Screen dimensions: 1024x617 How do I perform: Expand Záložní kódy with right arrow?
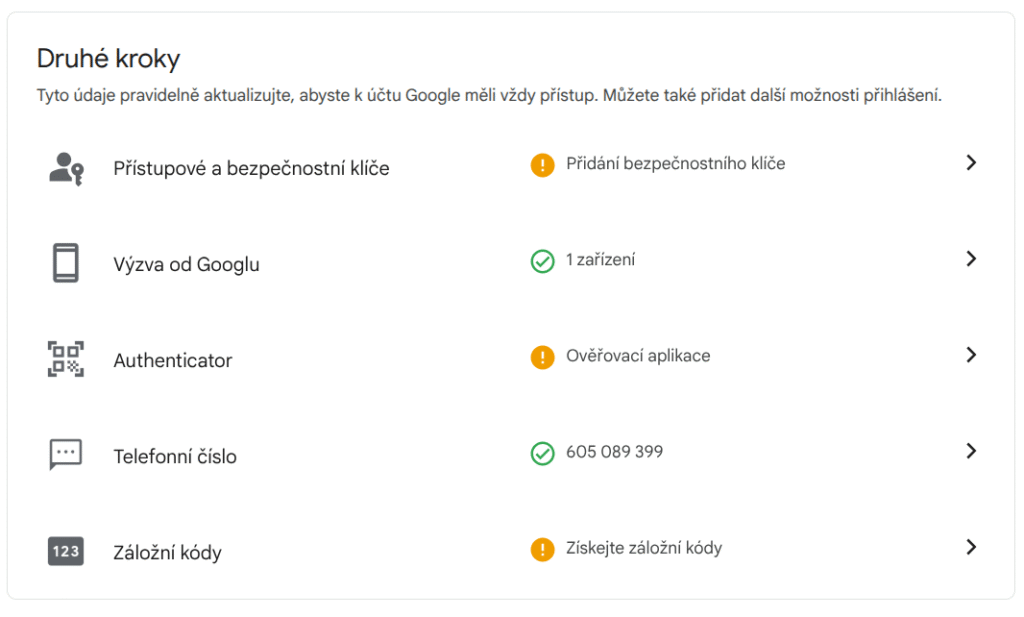coord(971,546)
